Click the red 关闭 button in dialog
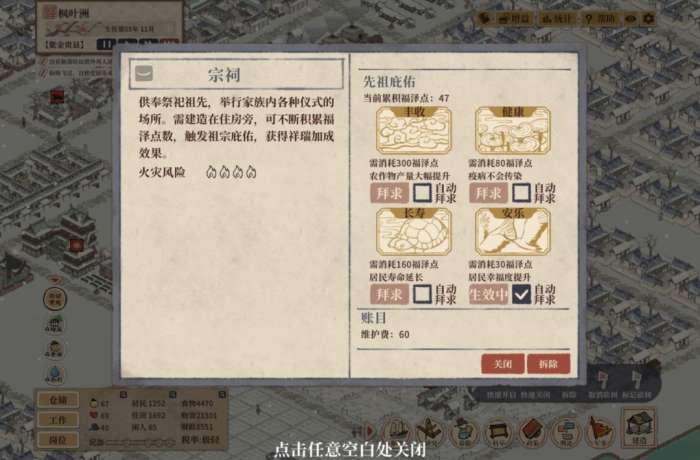 point(503,364)
